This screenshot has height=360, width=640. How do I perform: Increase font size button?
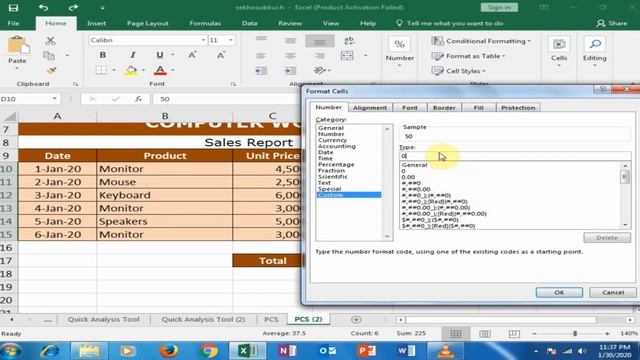(192, 55)
